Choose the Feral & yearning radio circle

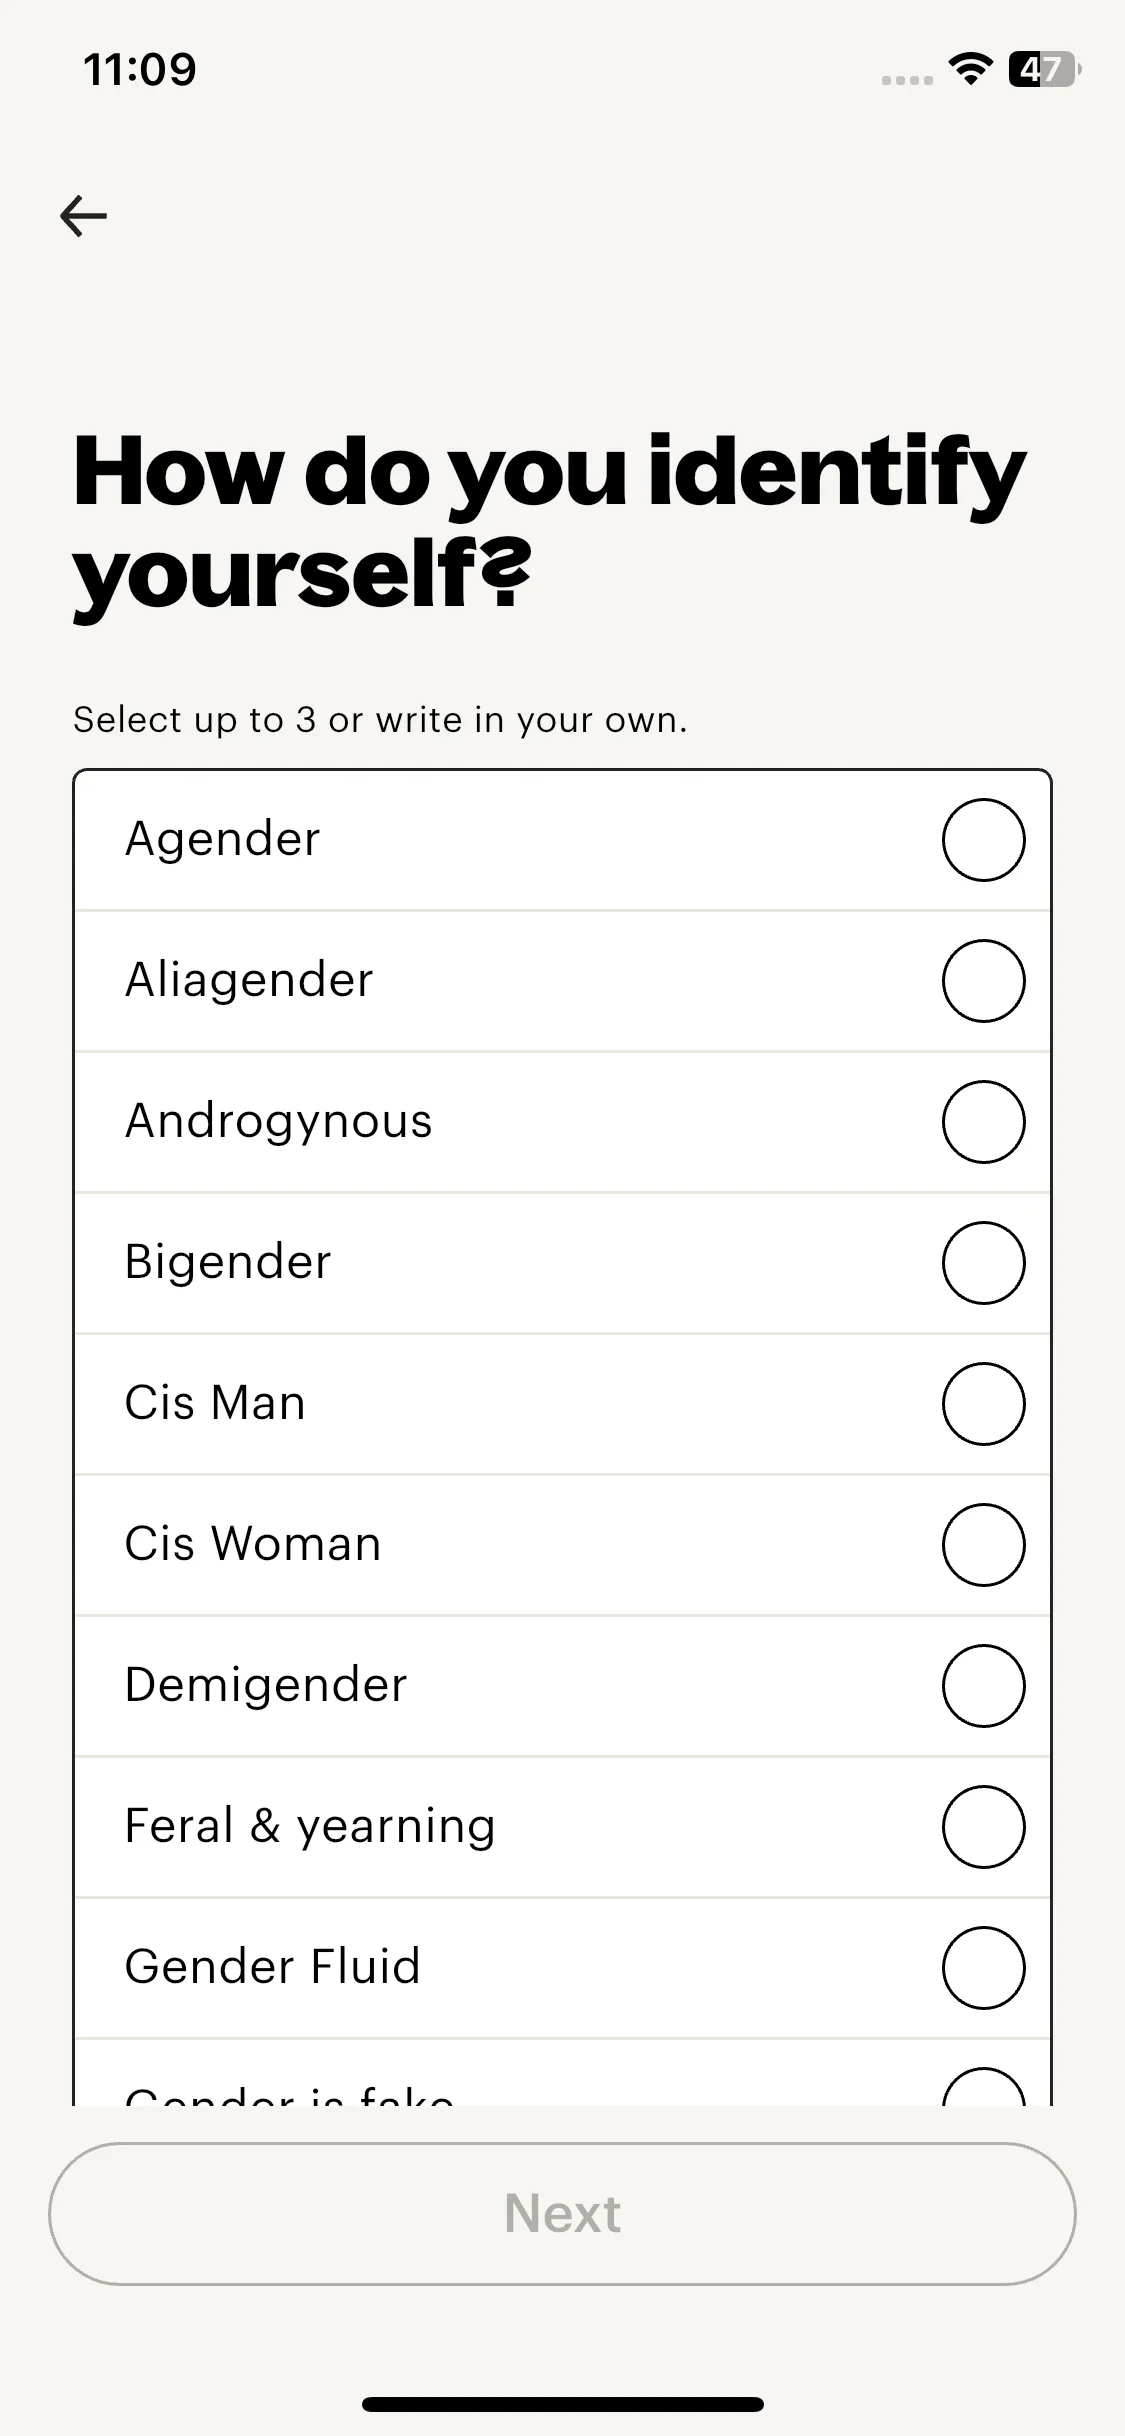point(983,1827)
